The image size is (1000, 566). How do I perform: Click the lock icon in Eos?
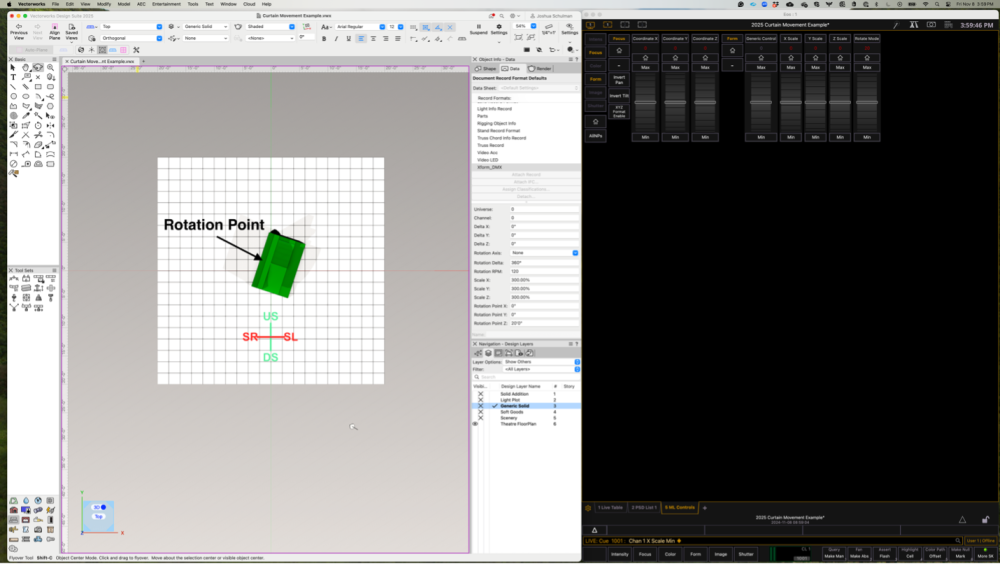tap(985, 519)
